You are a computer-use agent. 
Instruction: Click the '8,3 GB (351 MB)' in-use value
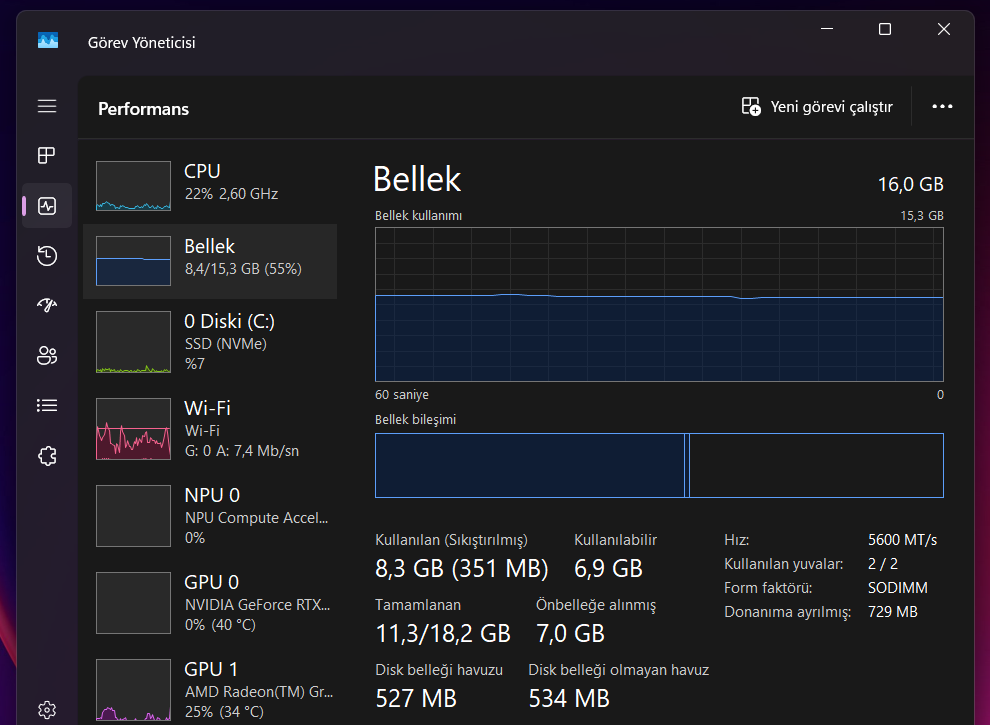pyautogui.click(x=462, y=568)
